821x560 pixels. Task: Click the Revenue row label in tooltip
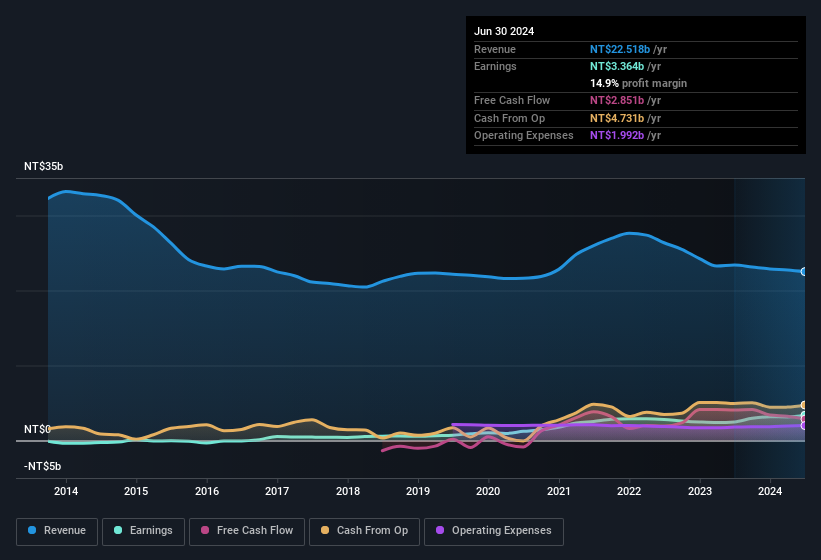pyautogui.click(x=495, y=49)
